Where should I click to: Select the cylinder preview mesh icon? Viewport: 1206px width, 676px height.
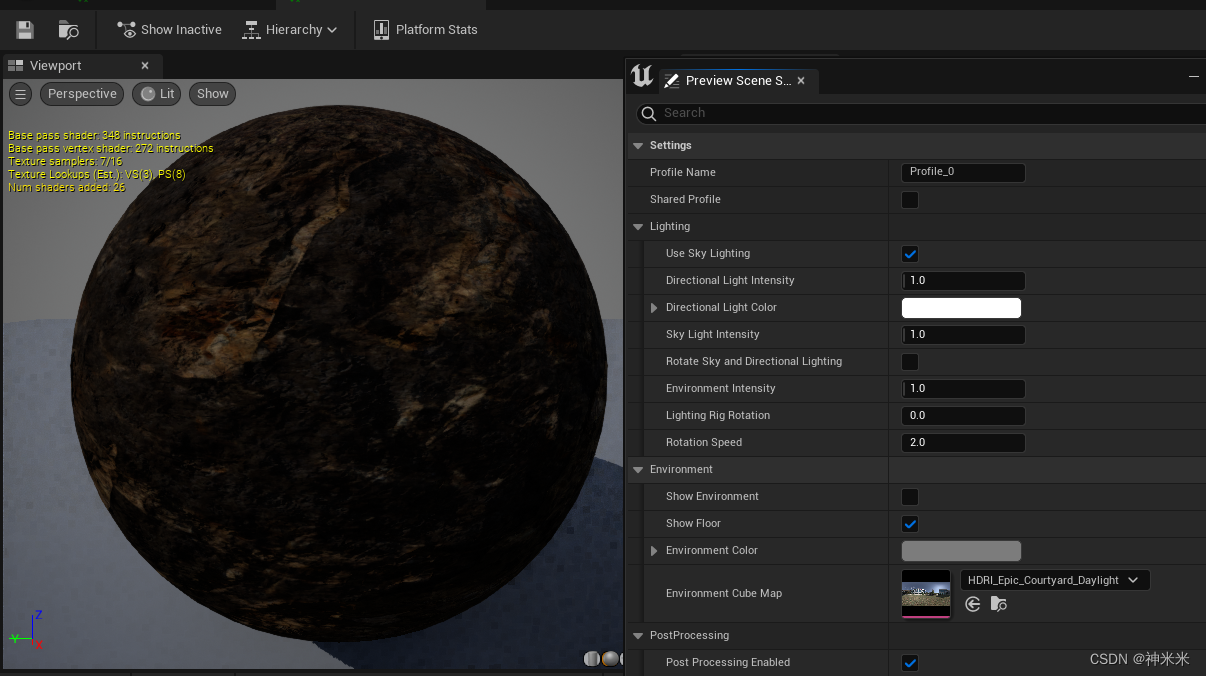(x=592, y=659)
